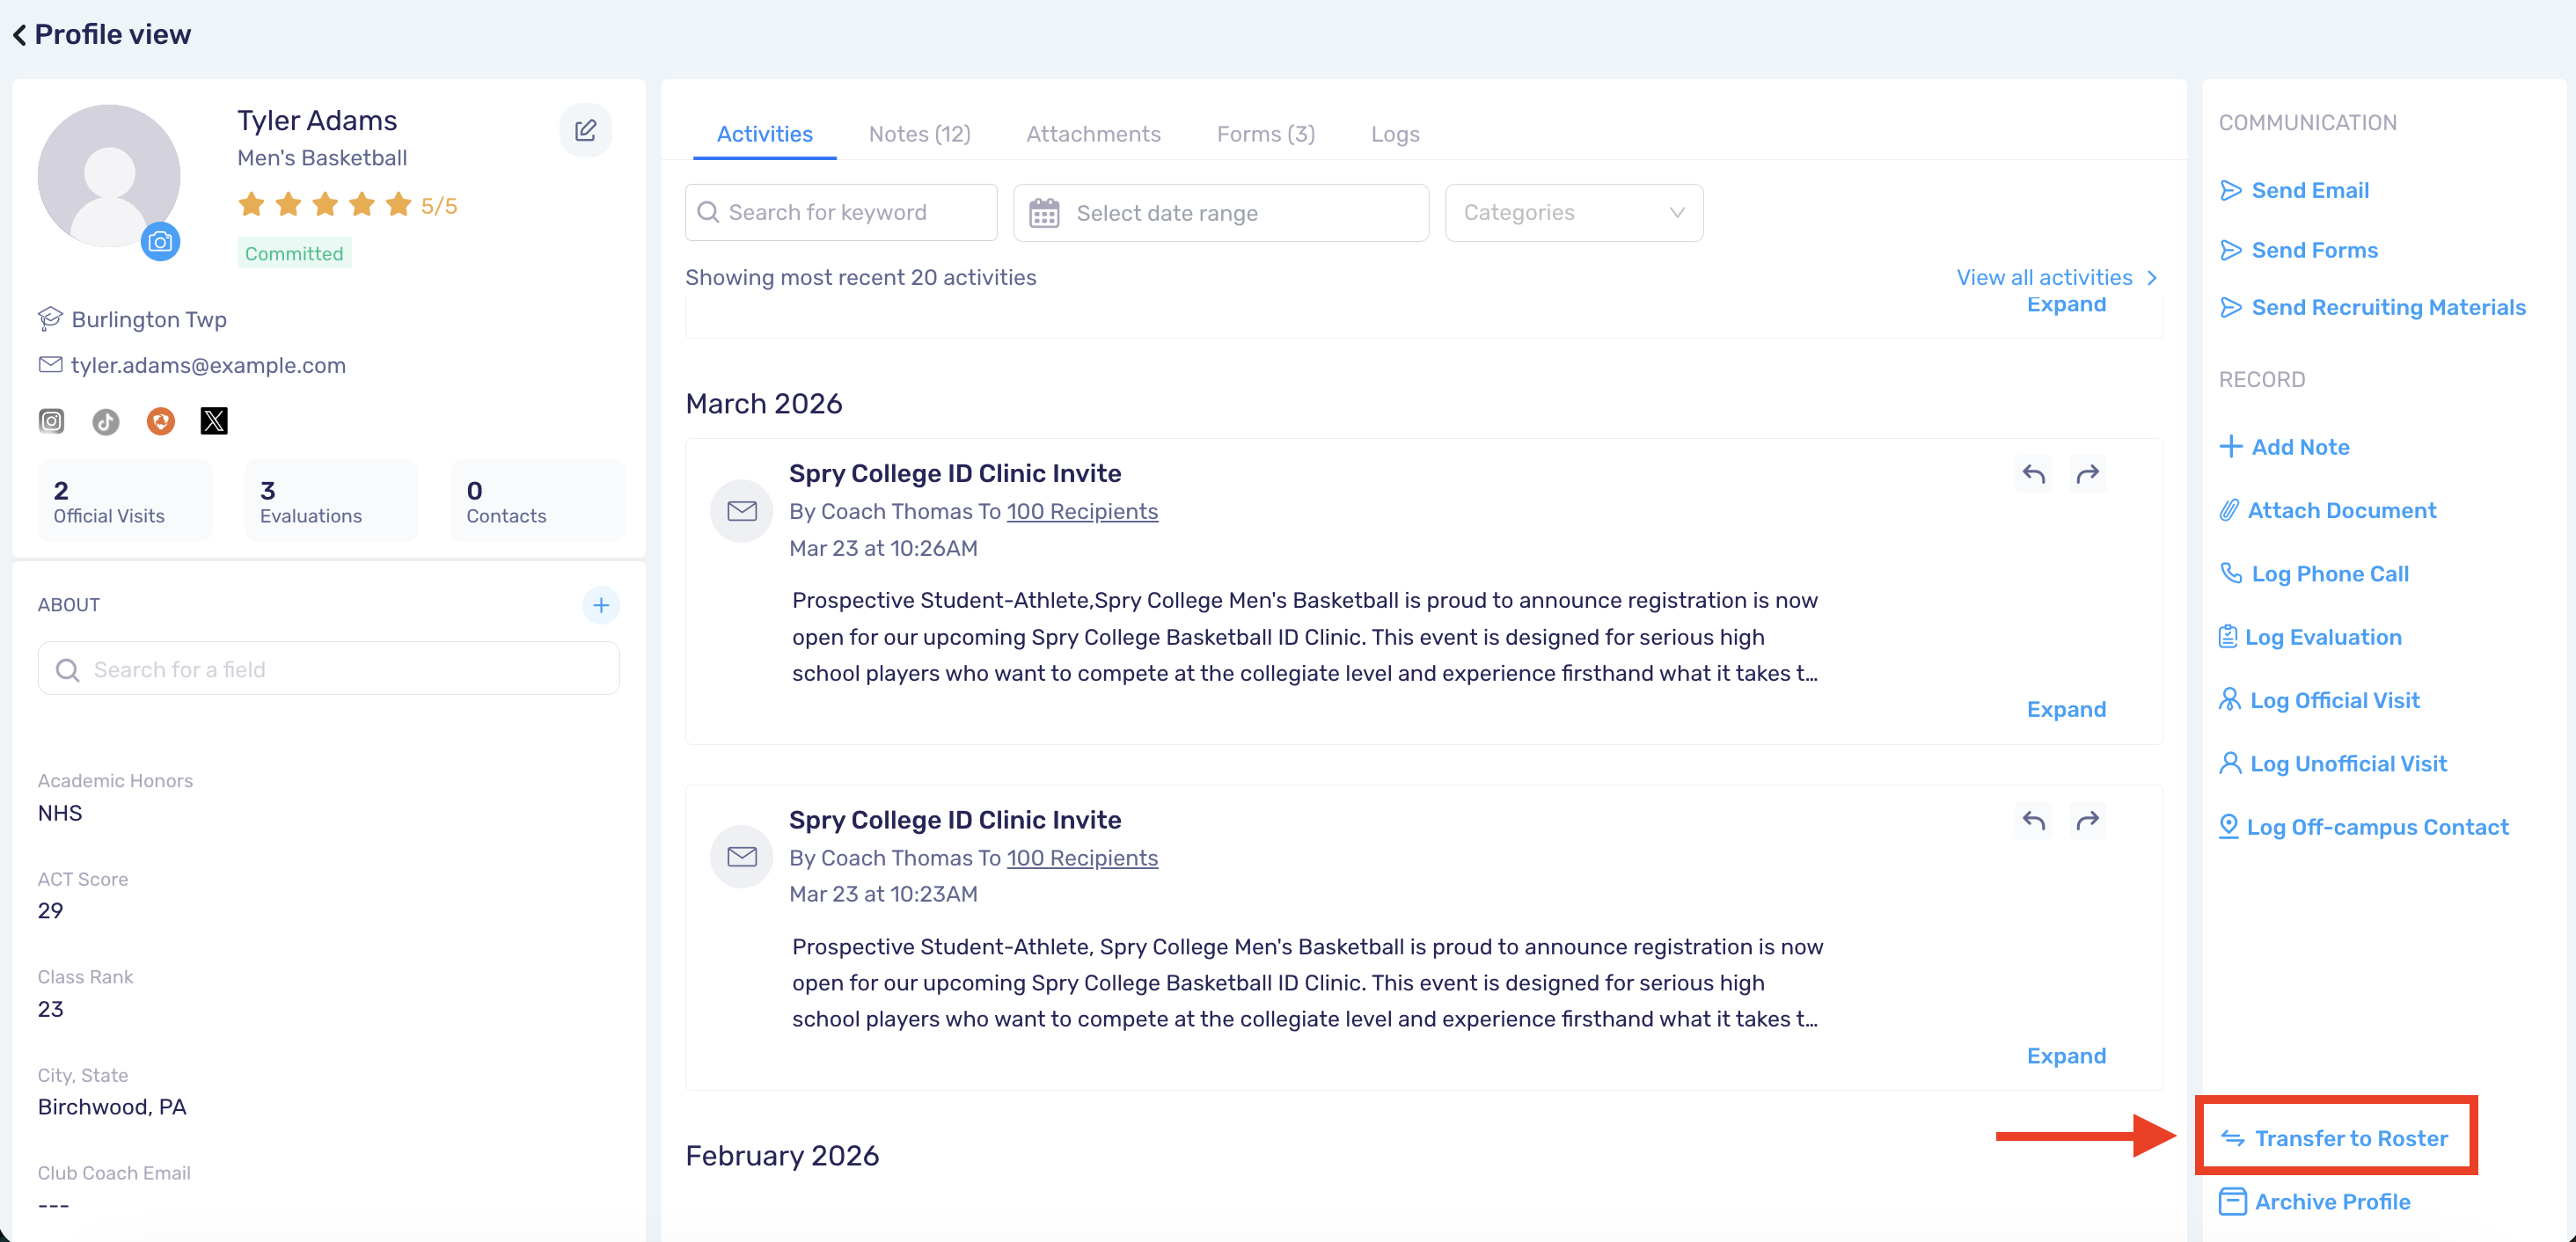The width and height of the screenshot is (2576, 1242).
Task: Click the default avatar profile picture
Action: click(x=109, y=176)
